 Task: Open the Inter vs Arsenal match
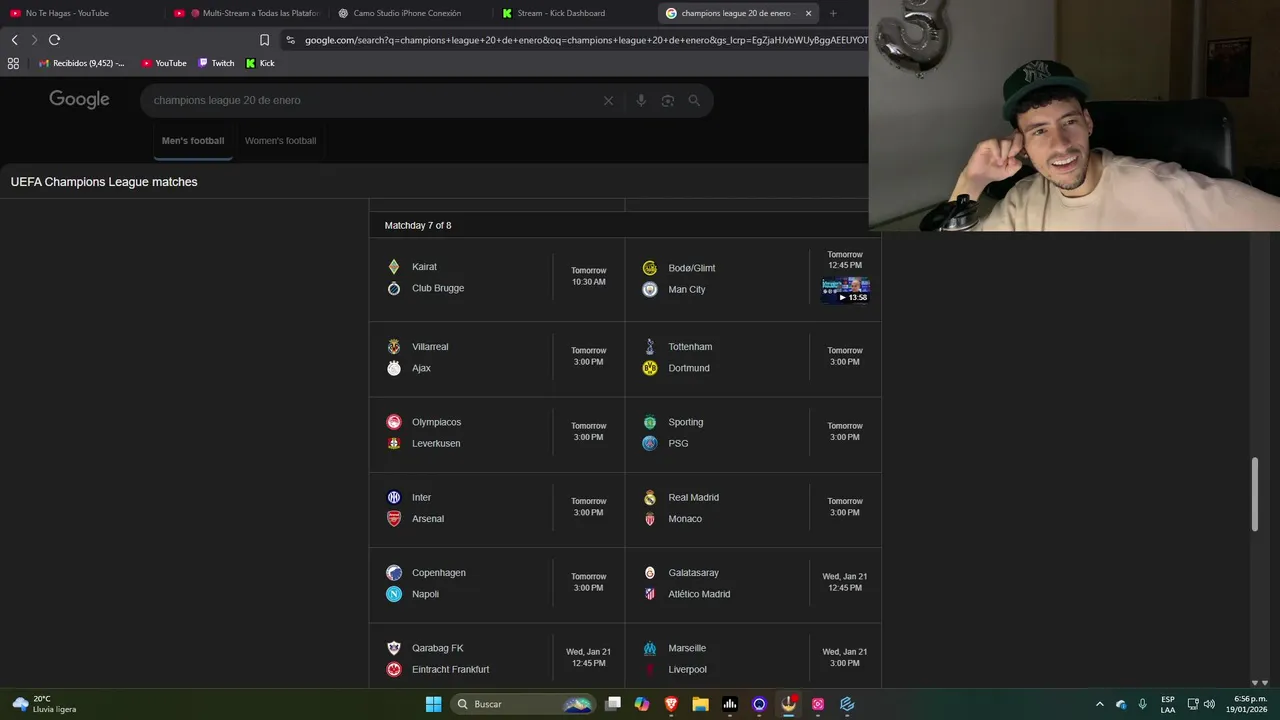[497, 508]
